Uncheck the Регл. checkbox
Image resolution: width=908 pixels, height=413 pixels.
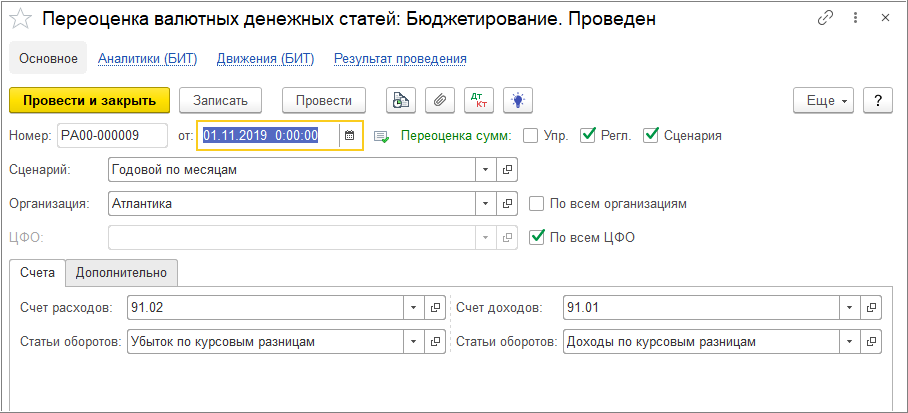pyautogui.click(x=588, y=136)
